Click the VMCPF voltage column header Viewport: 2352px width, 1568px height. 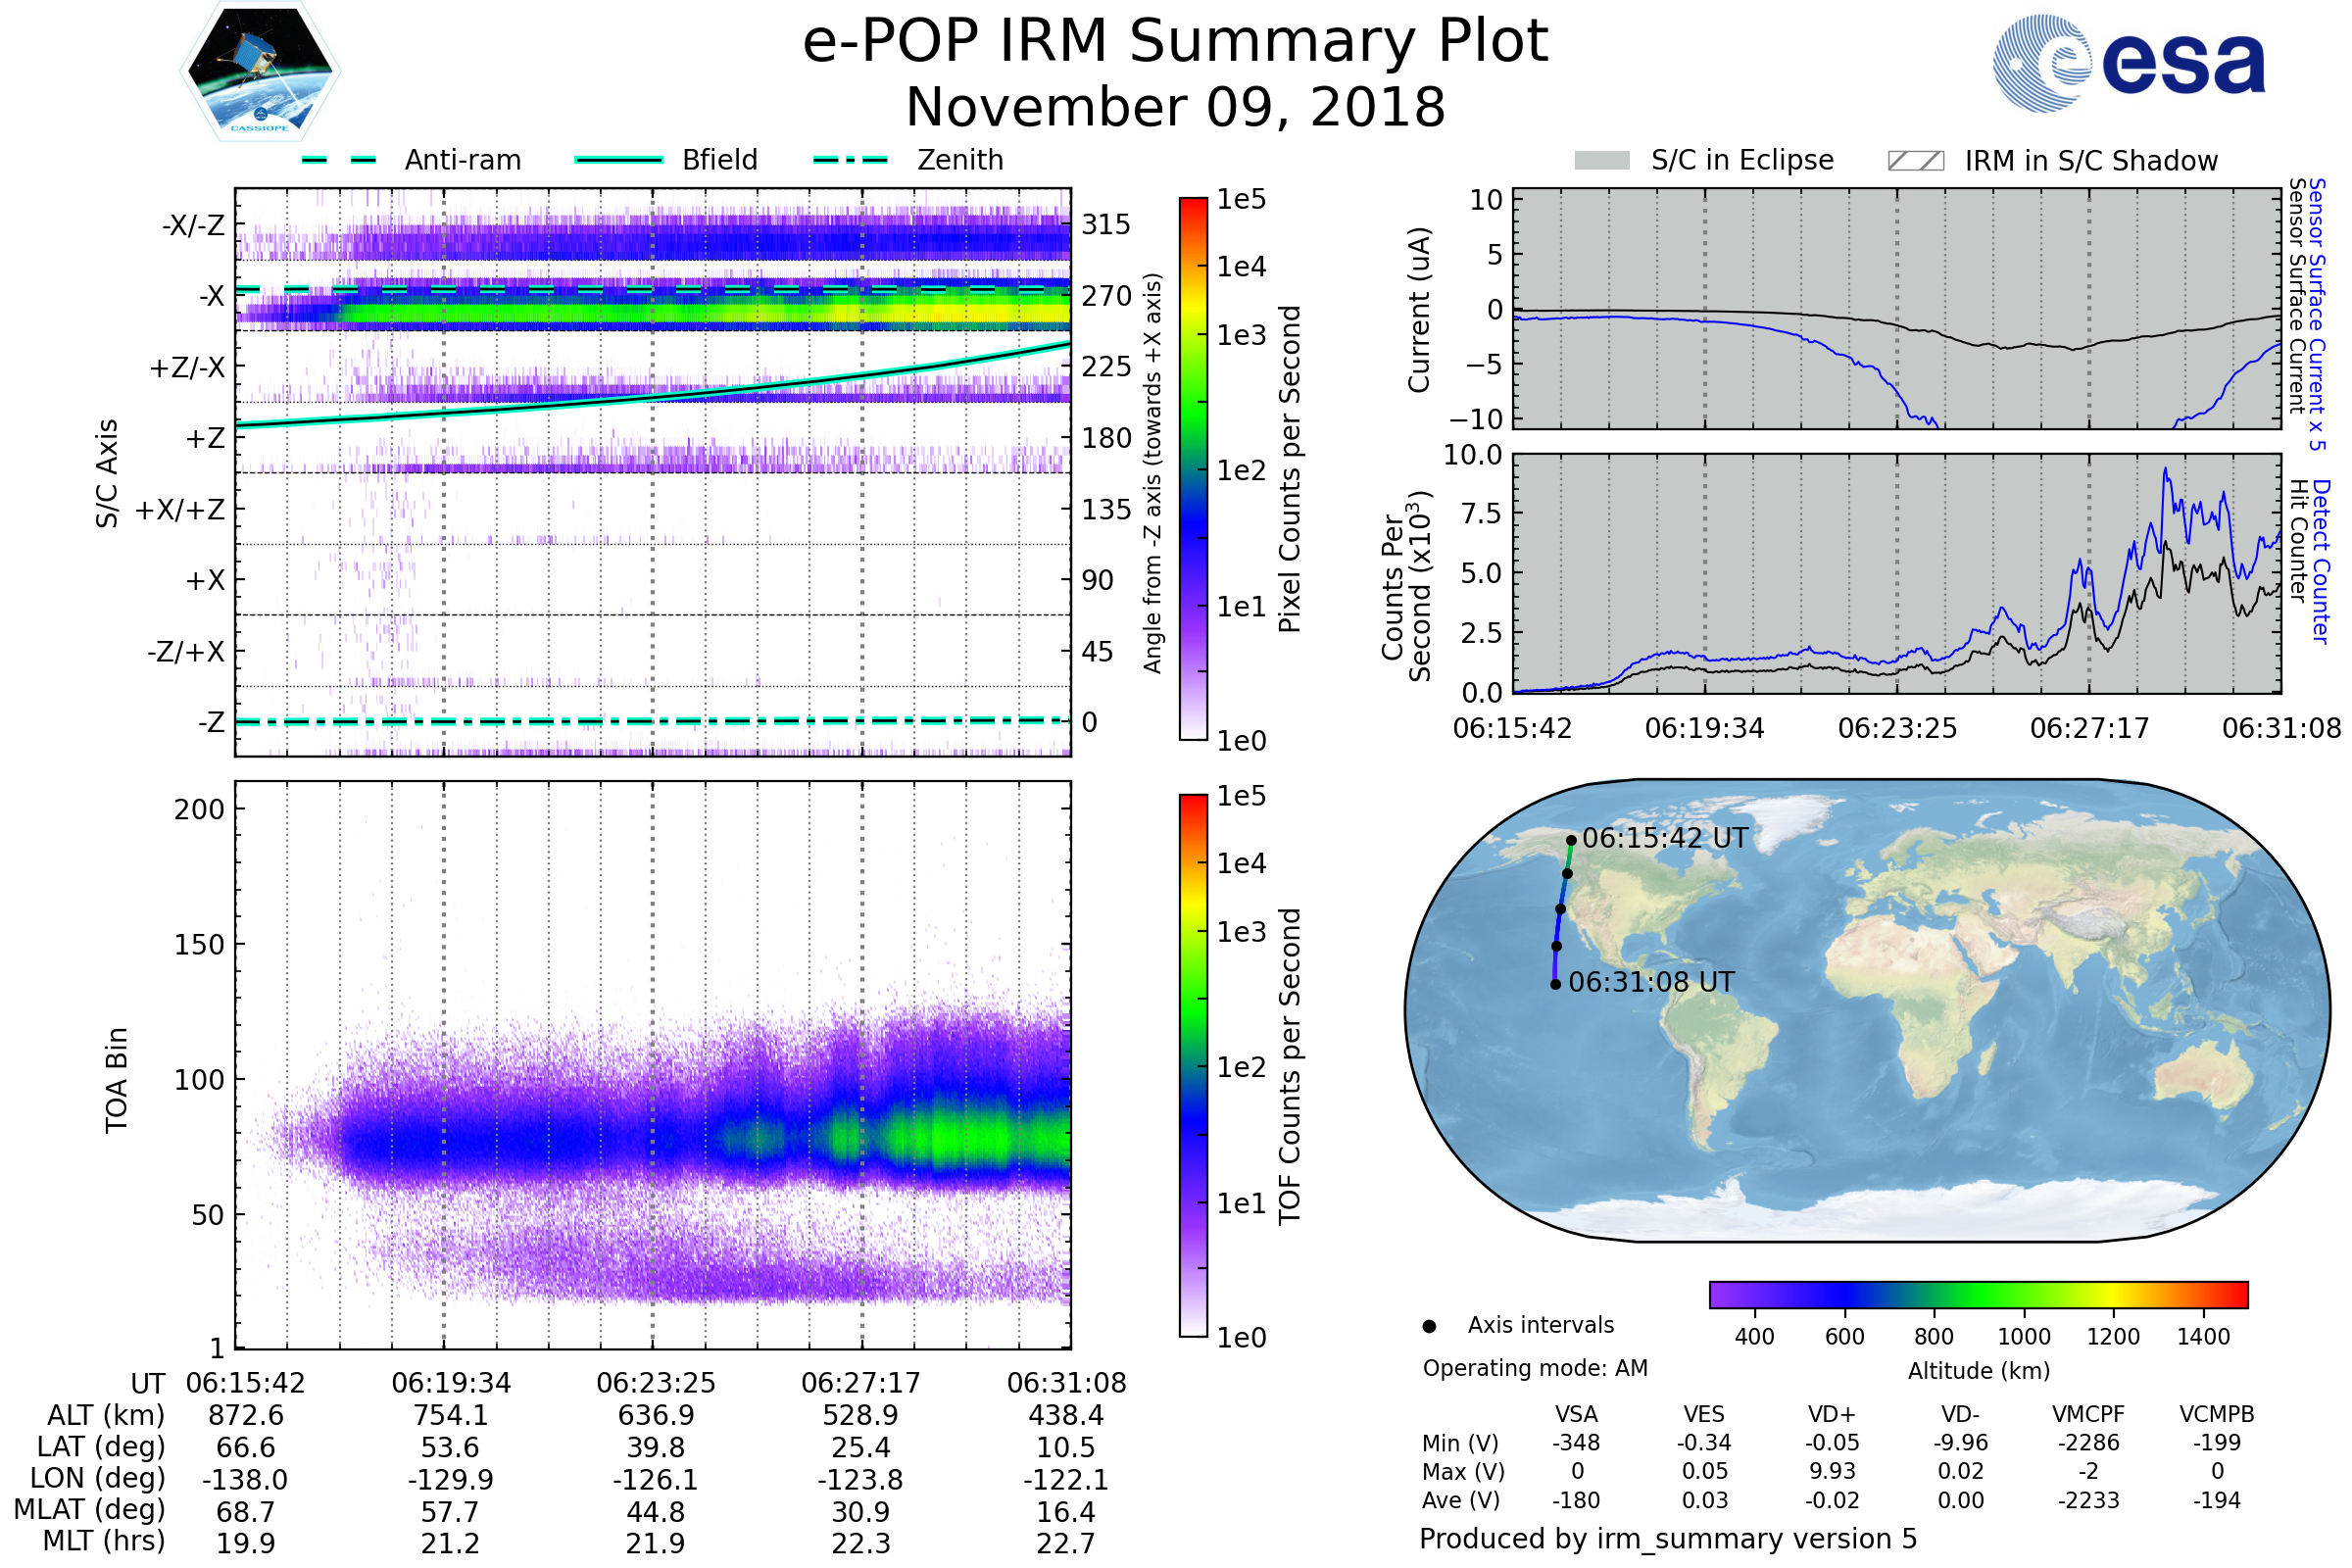(x=2088, y=1414)
